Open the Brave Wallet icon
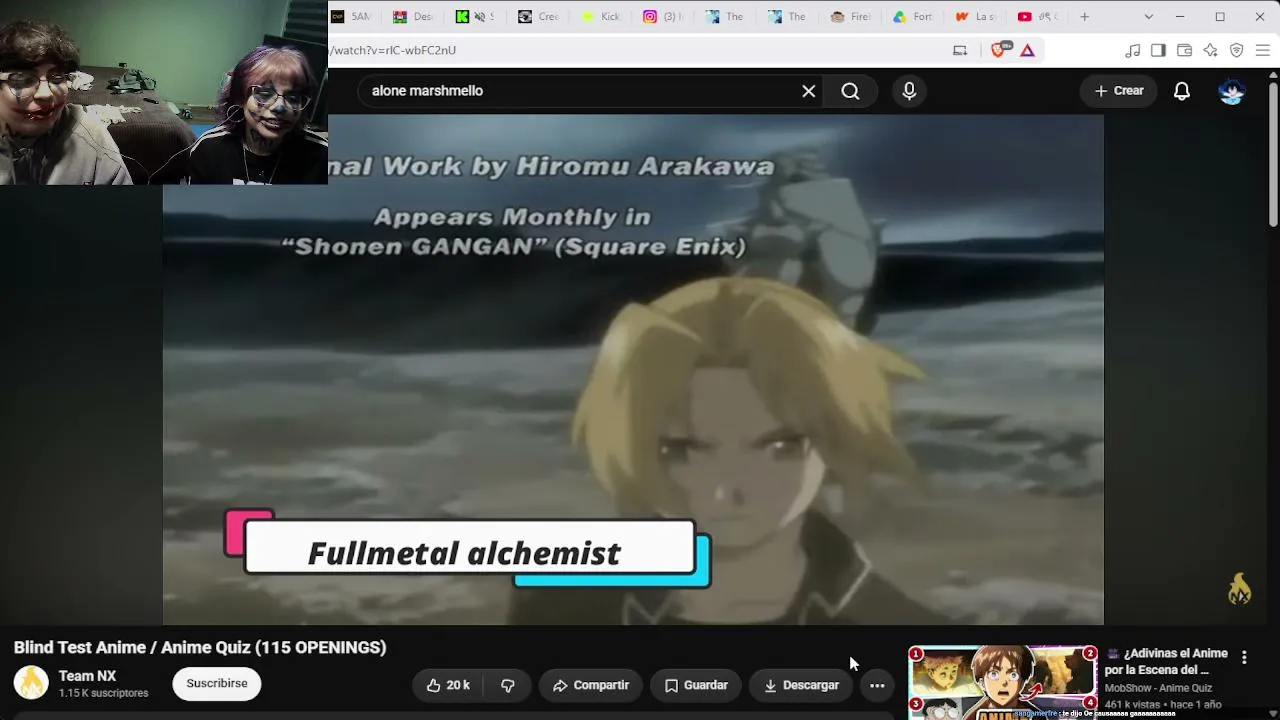The width and height of the screenshot is (1280, 720). pos(1184,50)
